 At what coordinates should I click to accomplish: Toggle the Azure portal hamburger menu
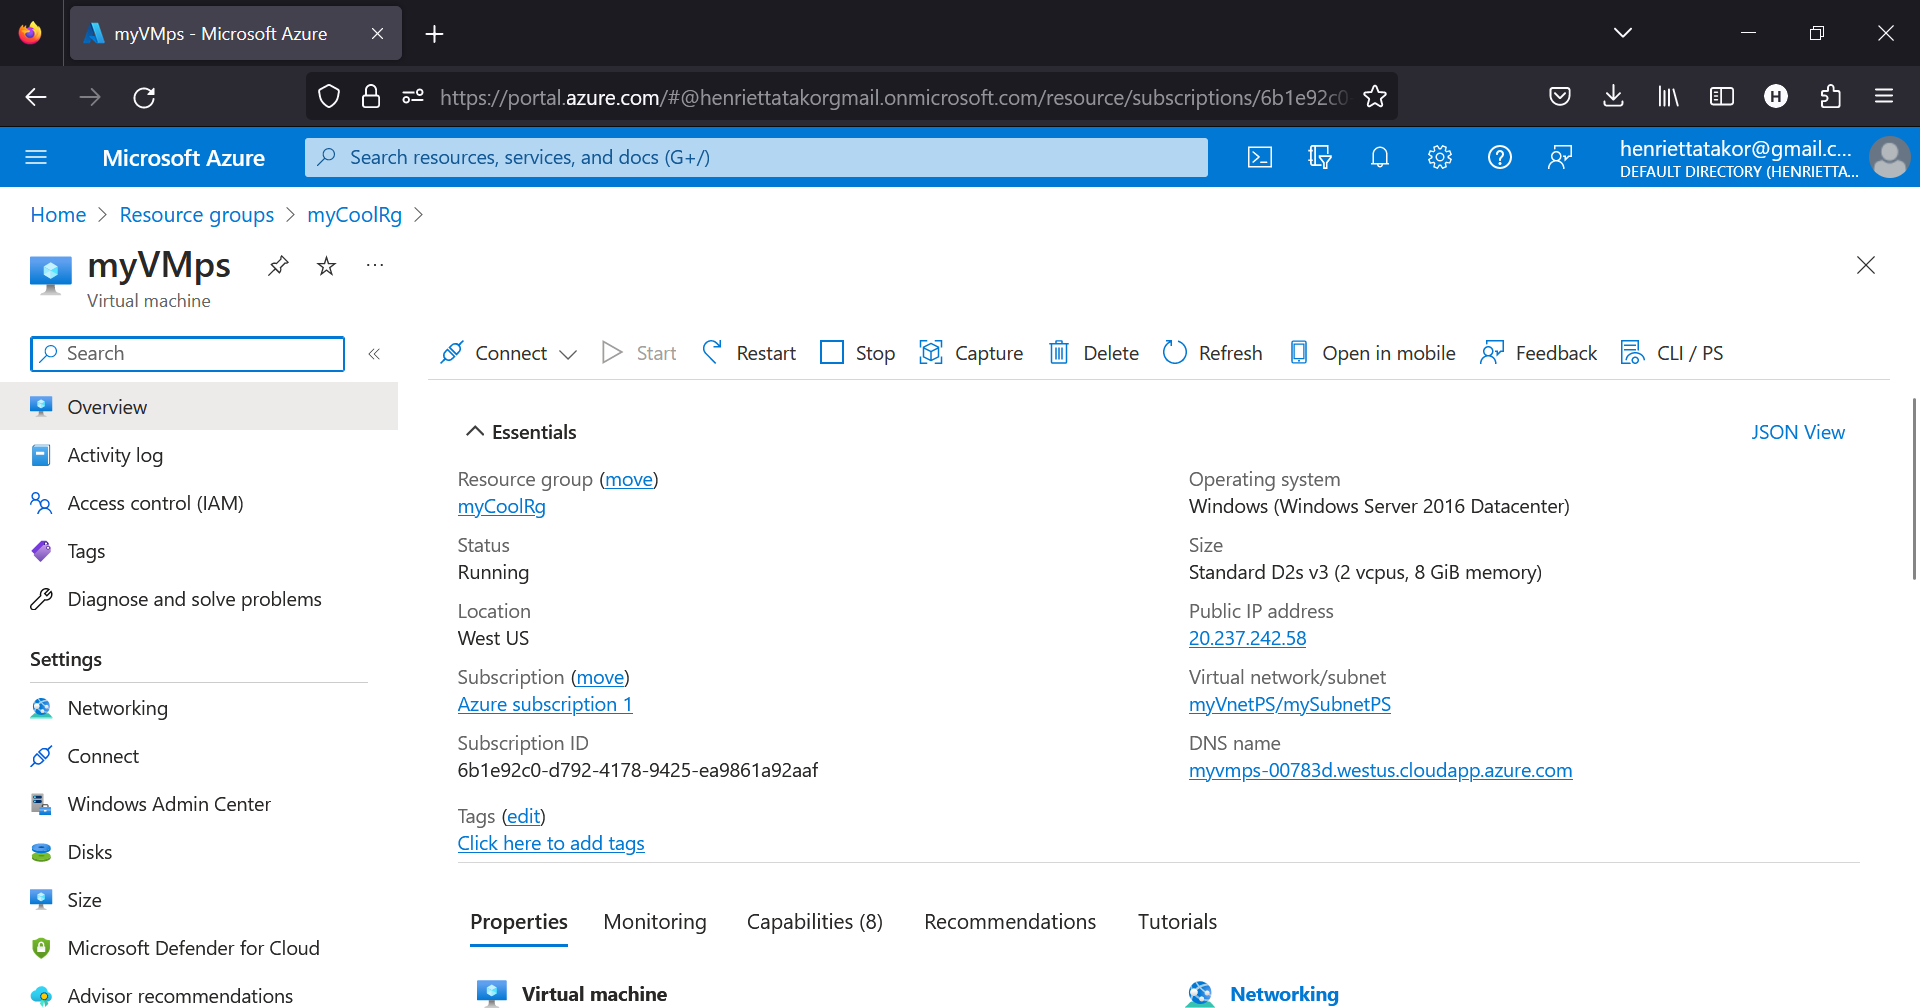point(36,157)
